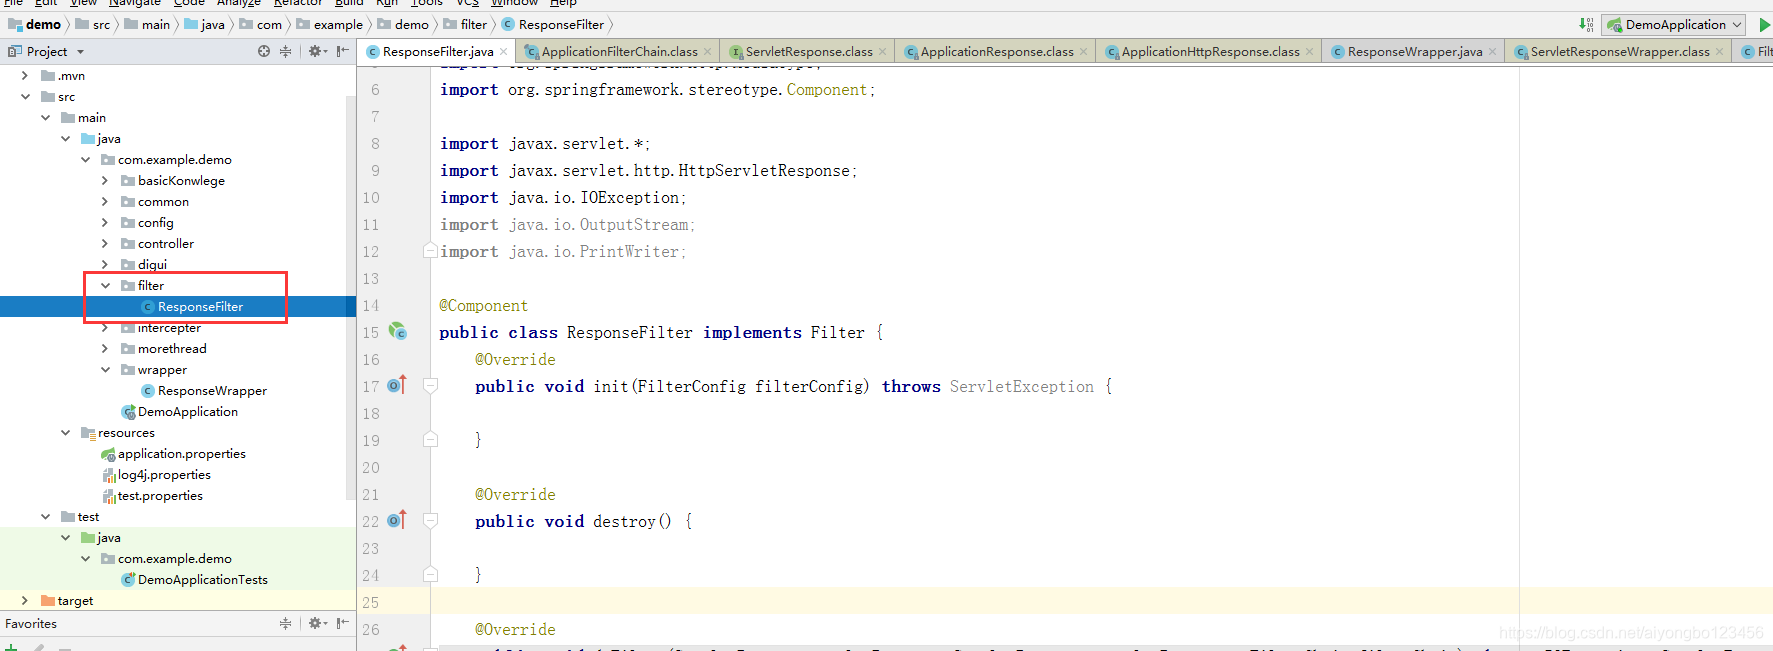Switch to the ApplicationHttpResponse.class tab
Viewport: 1773px width, 651px height.
pyautogui.click(x=1210, y=52)
